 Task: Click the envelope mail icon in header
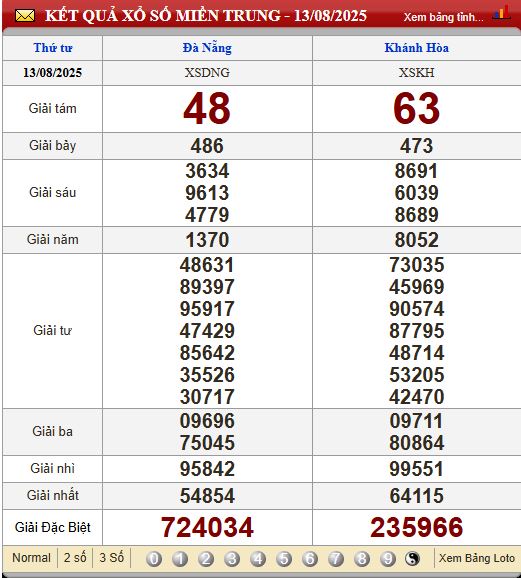pyautogui.click(x=25, y=16)
